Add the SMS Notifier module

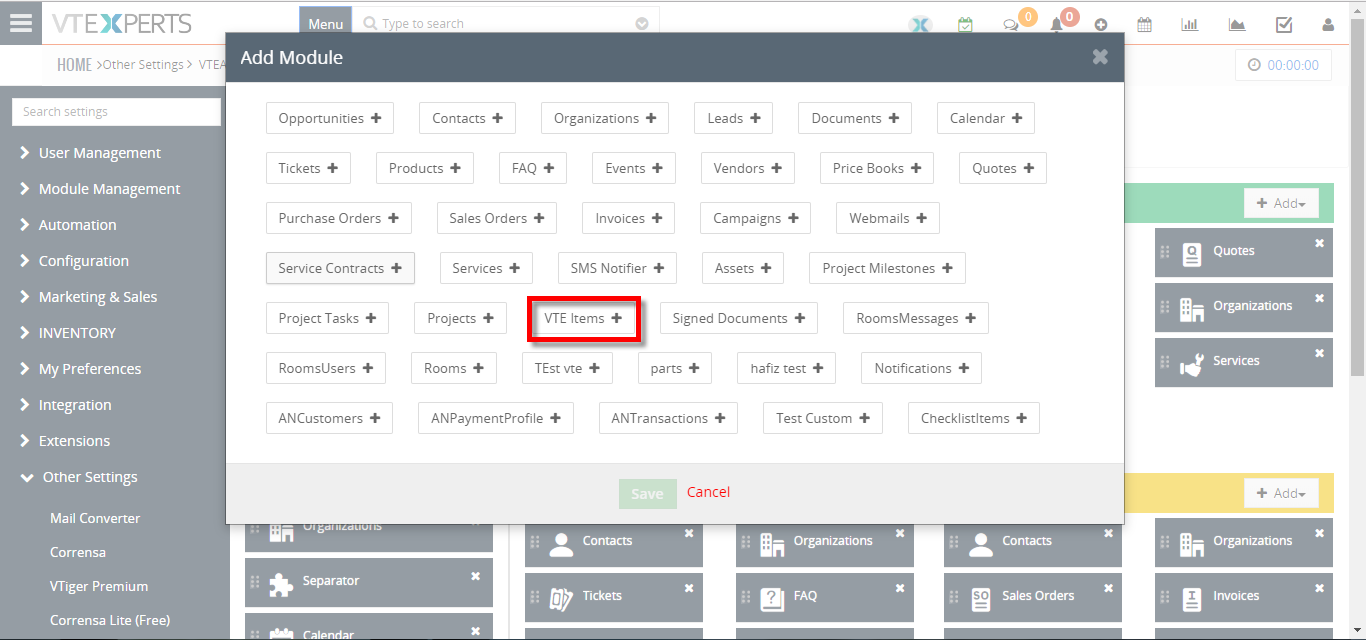click(x=617, y=268)
